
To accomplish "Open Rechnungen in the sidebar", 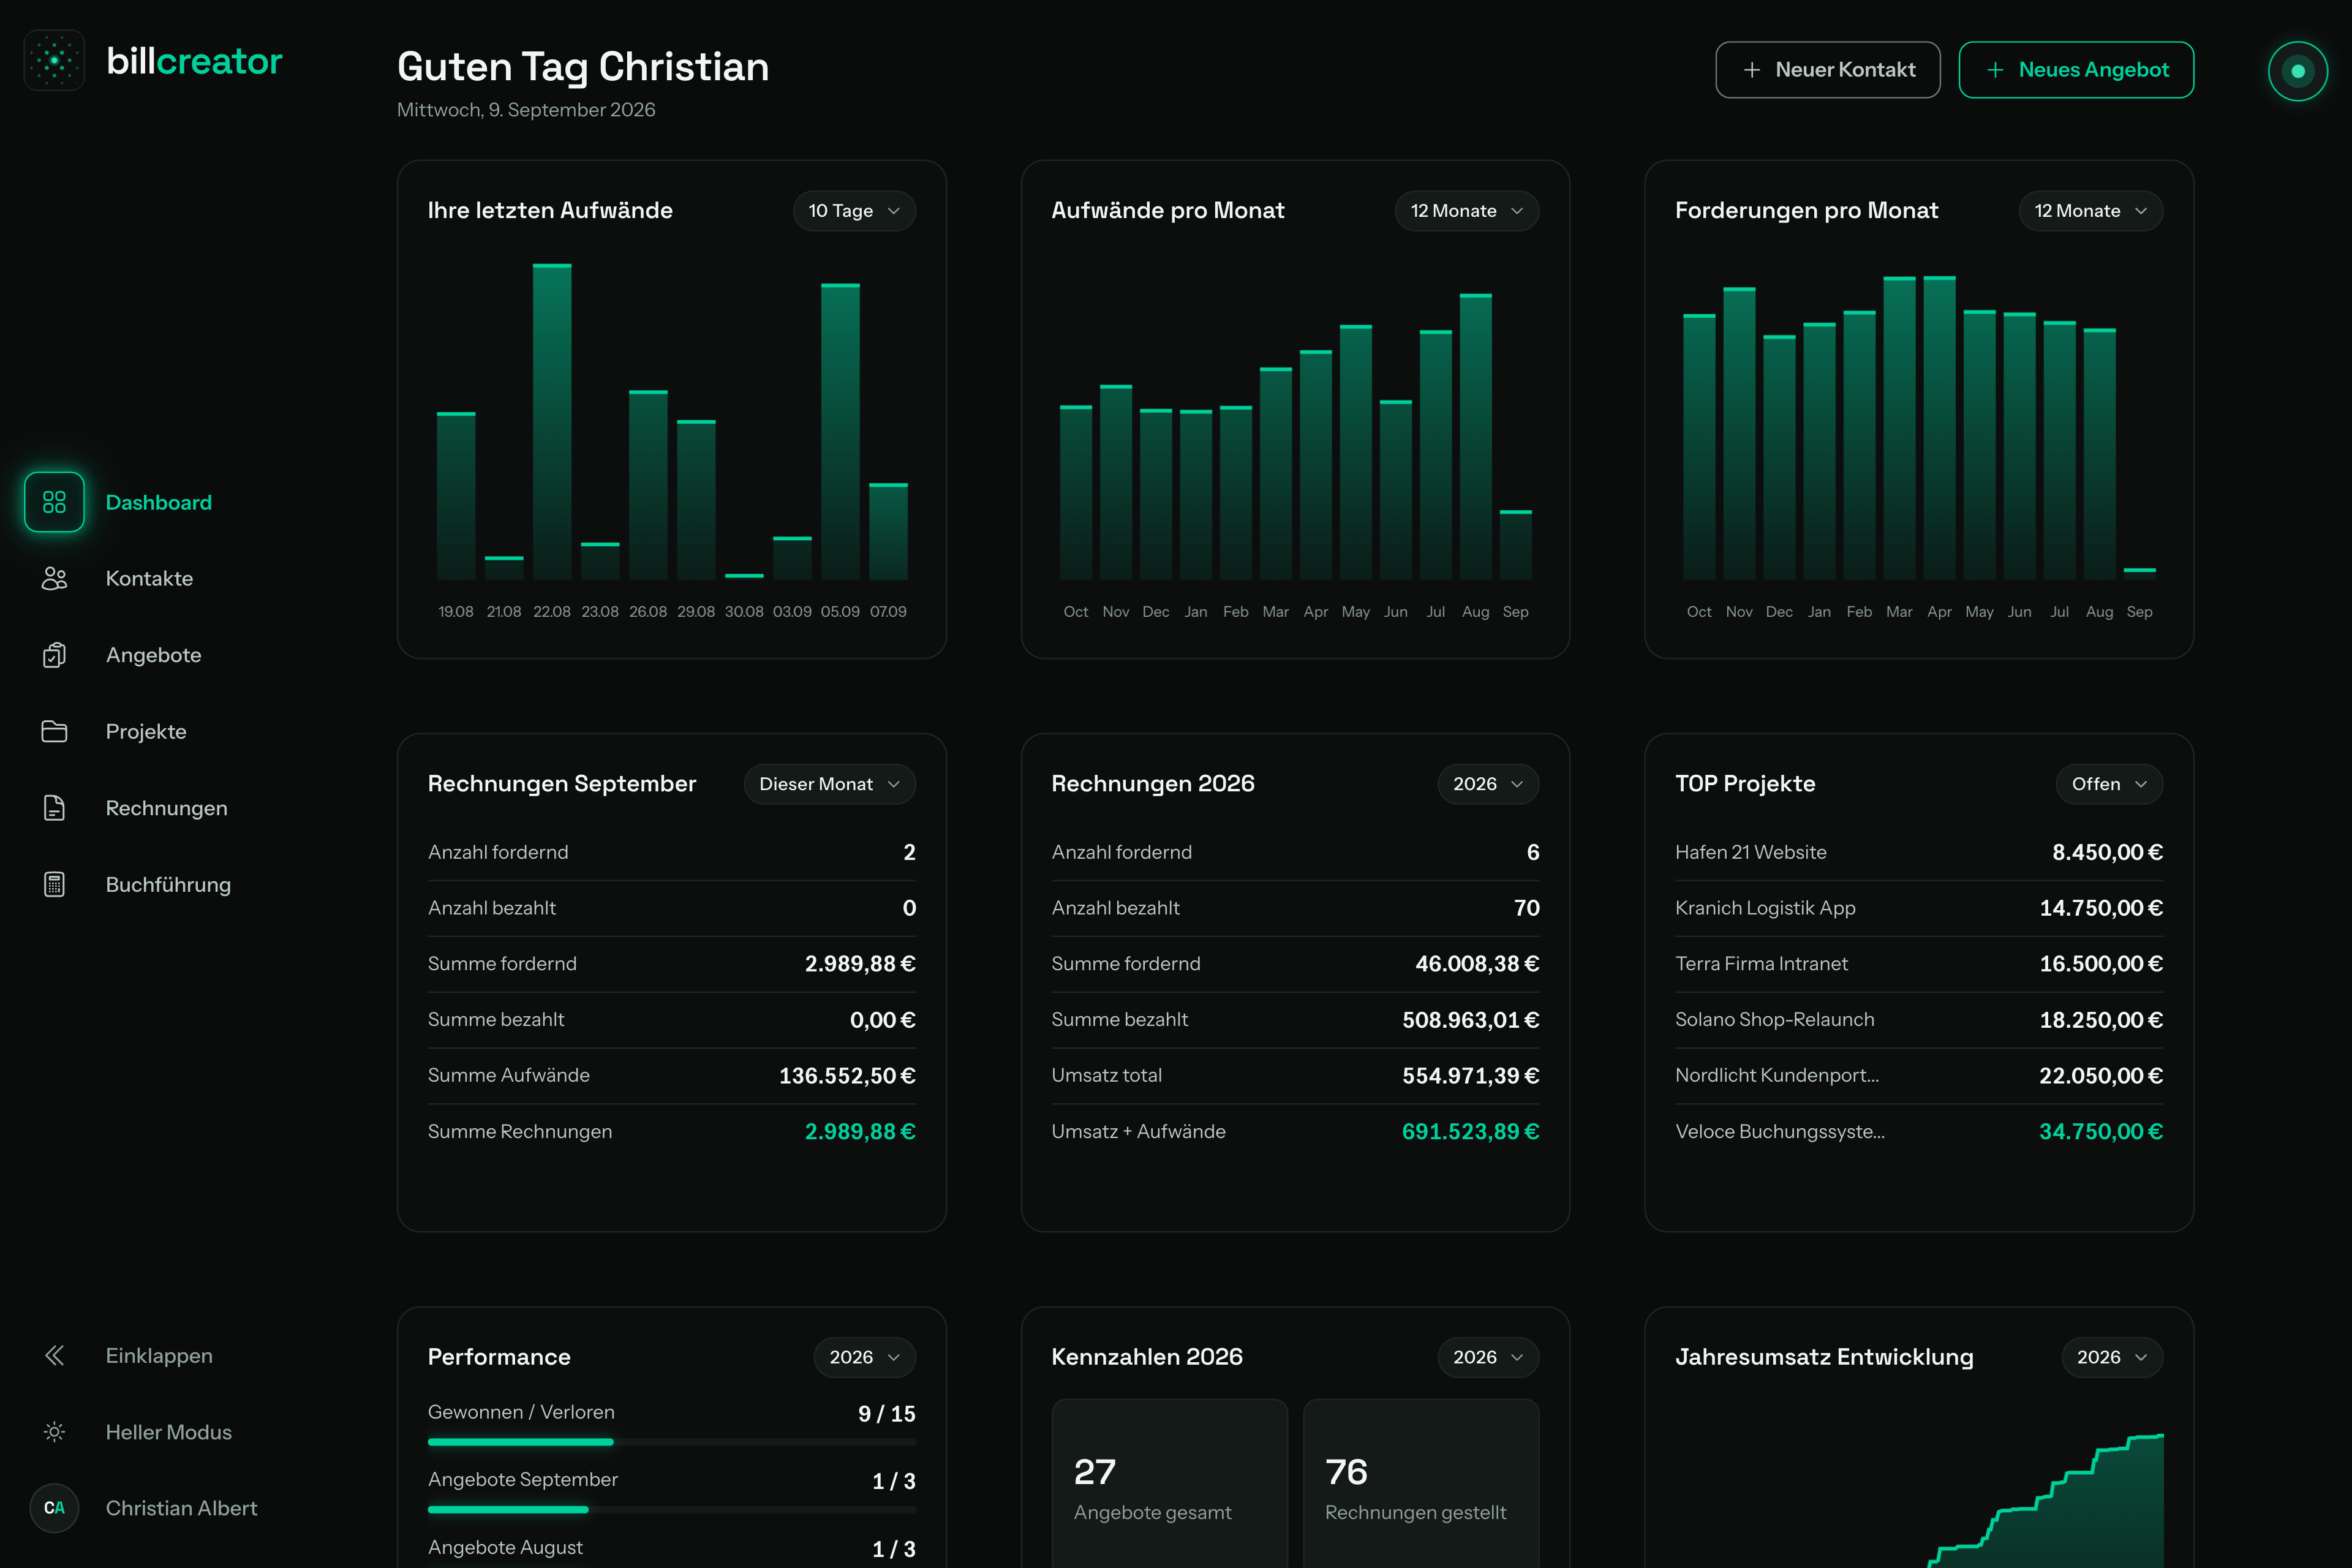I will (x=167, y=808).
